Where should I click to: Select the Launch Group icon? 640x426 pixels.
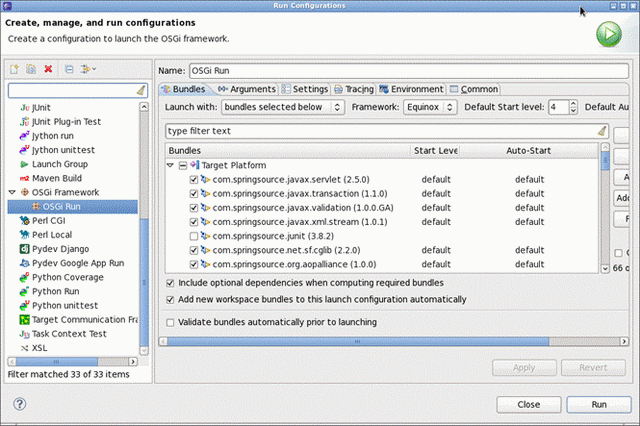24,164
